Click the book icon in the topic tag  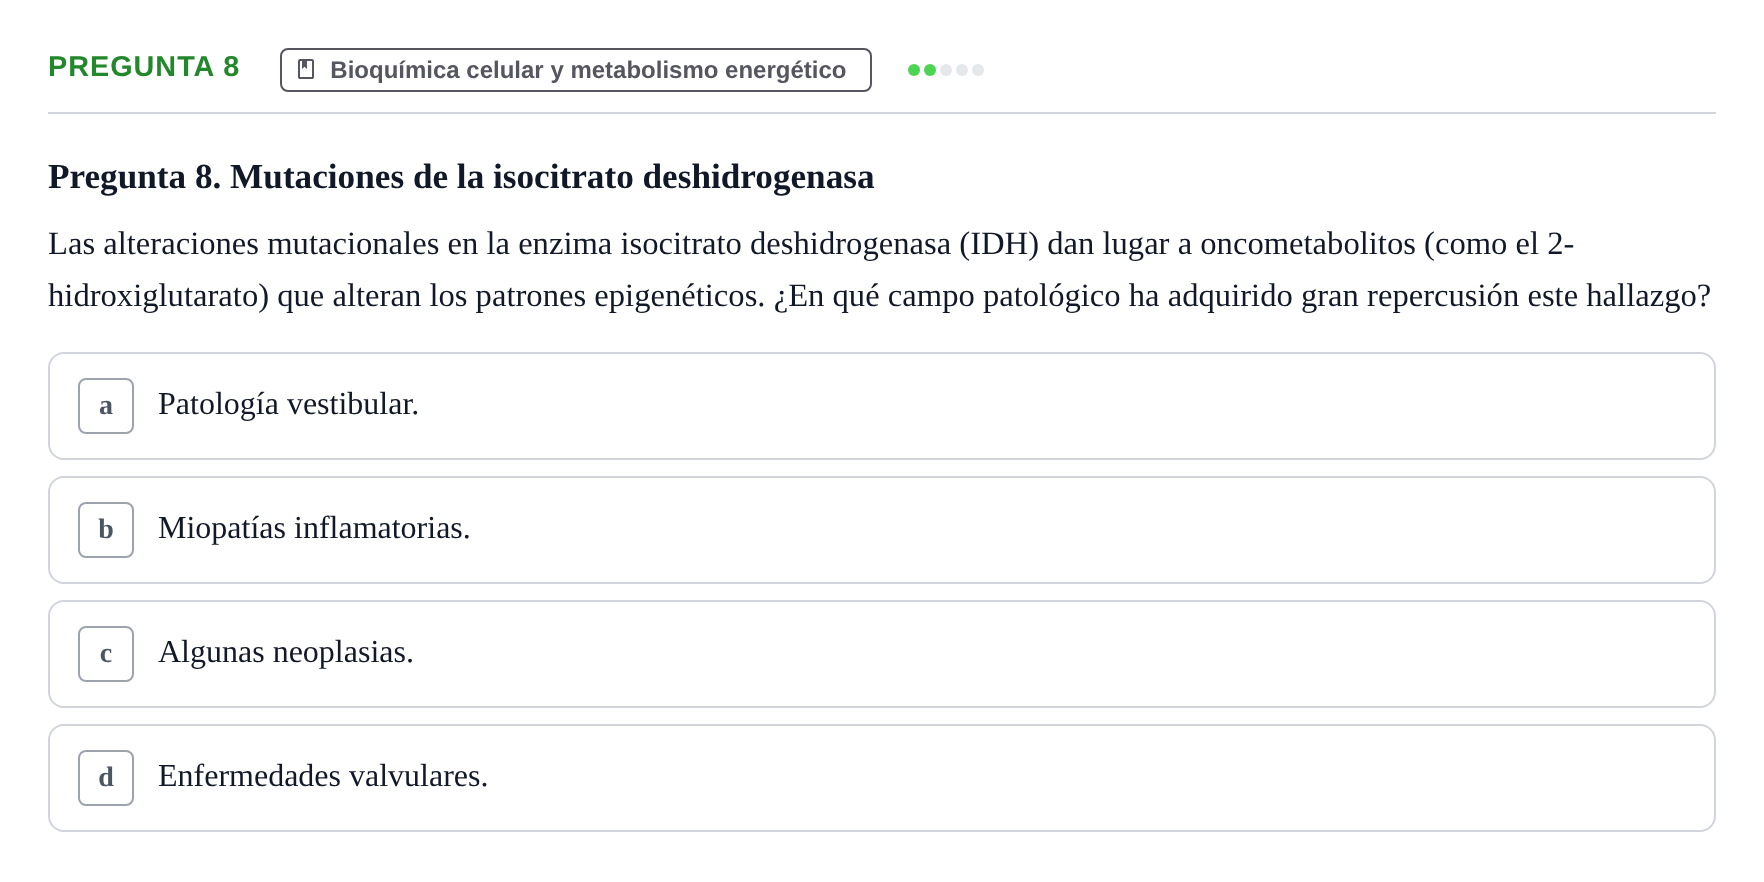point(306,69)
